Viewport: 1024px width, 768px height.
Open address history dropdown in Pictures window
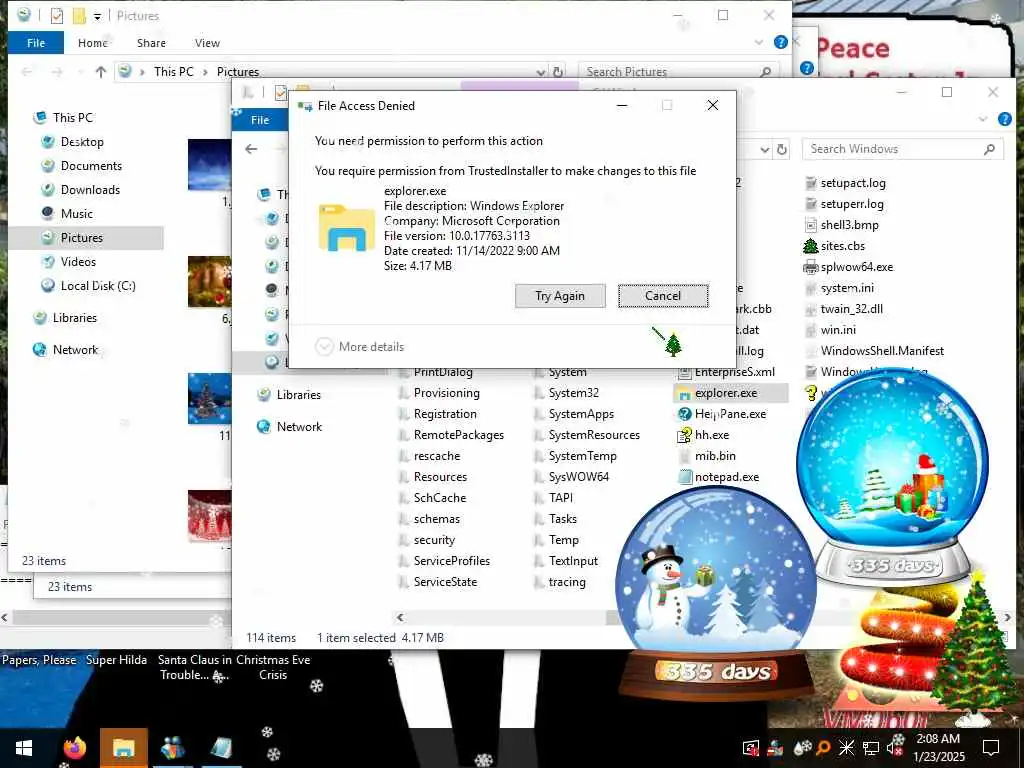coord(541,72)
